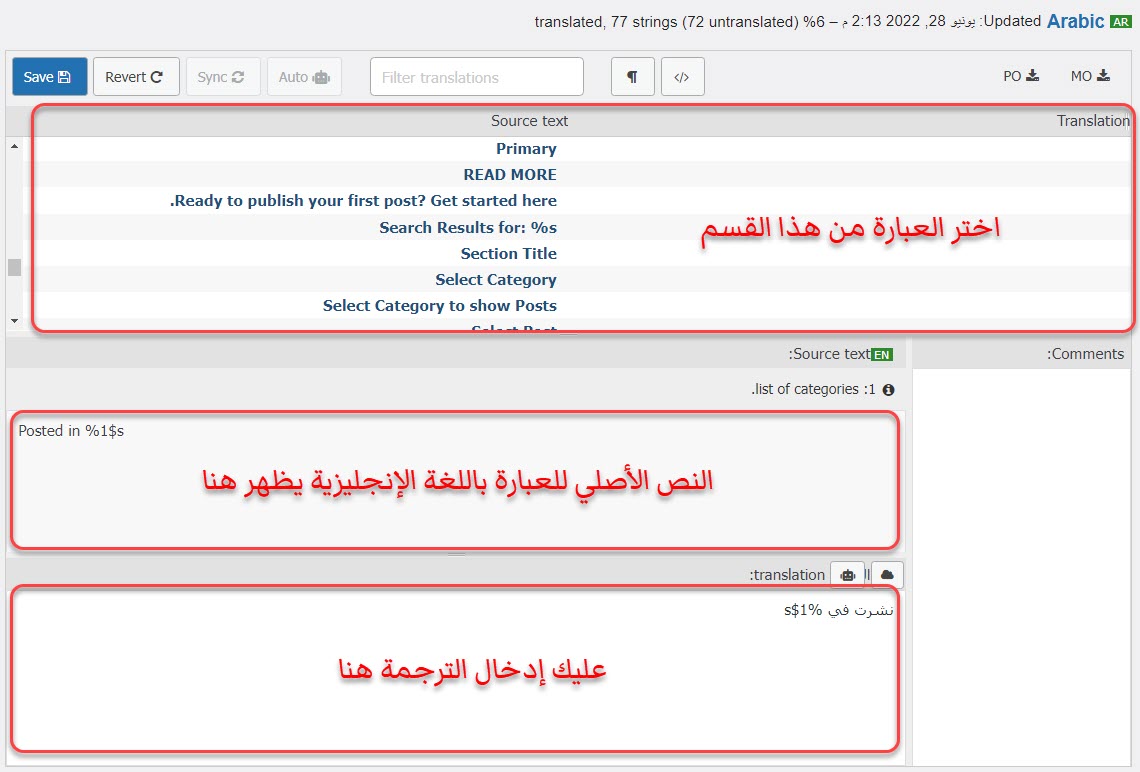
Task: Click the green AR language badge
Action: click(1120, 22)
